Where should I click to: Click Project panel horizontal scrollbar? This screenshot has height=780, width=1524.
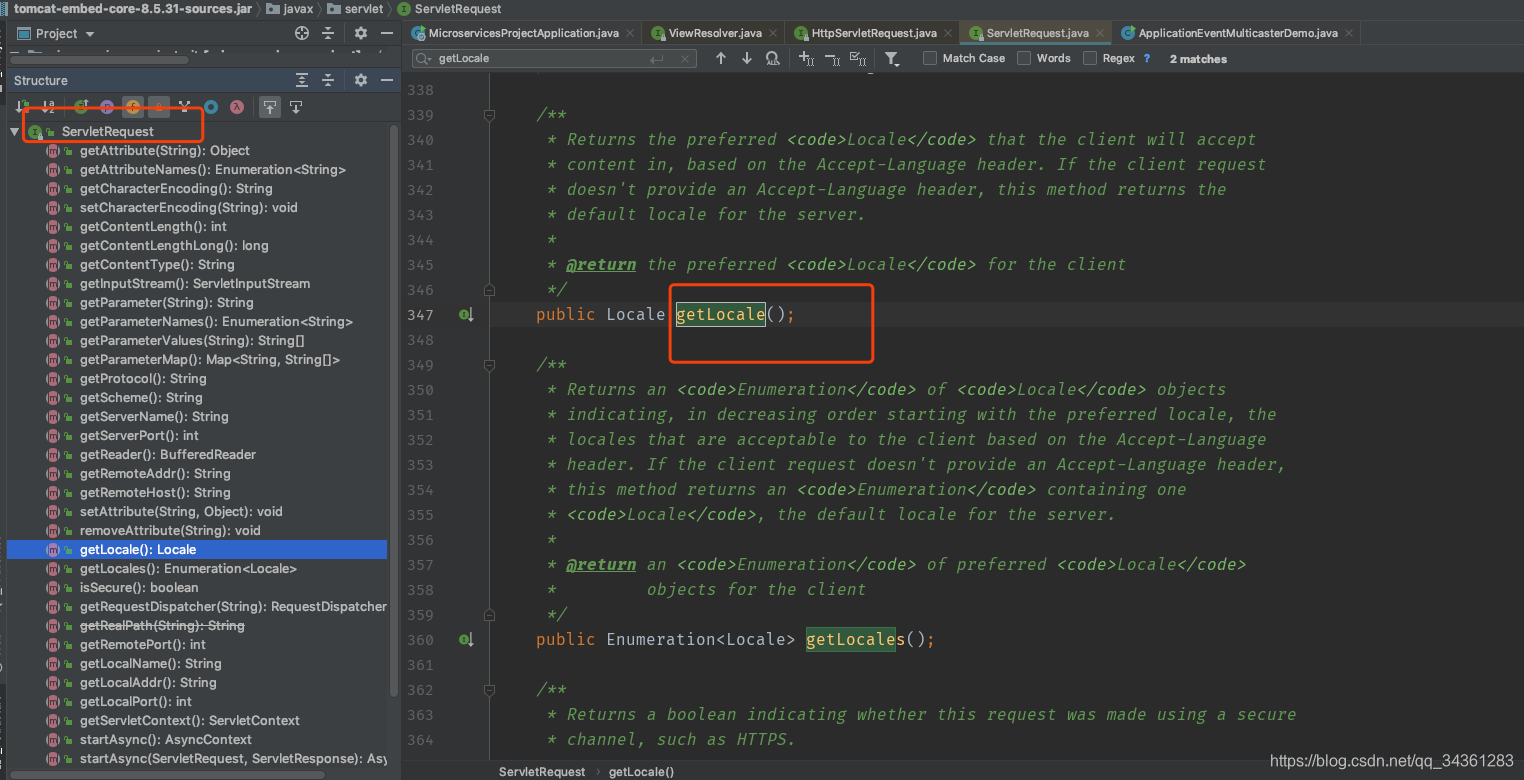100,59
